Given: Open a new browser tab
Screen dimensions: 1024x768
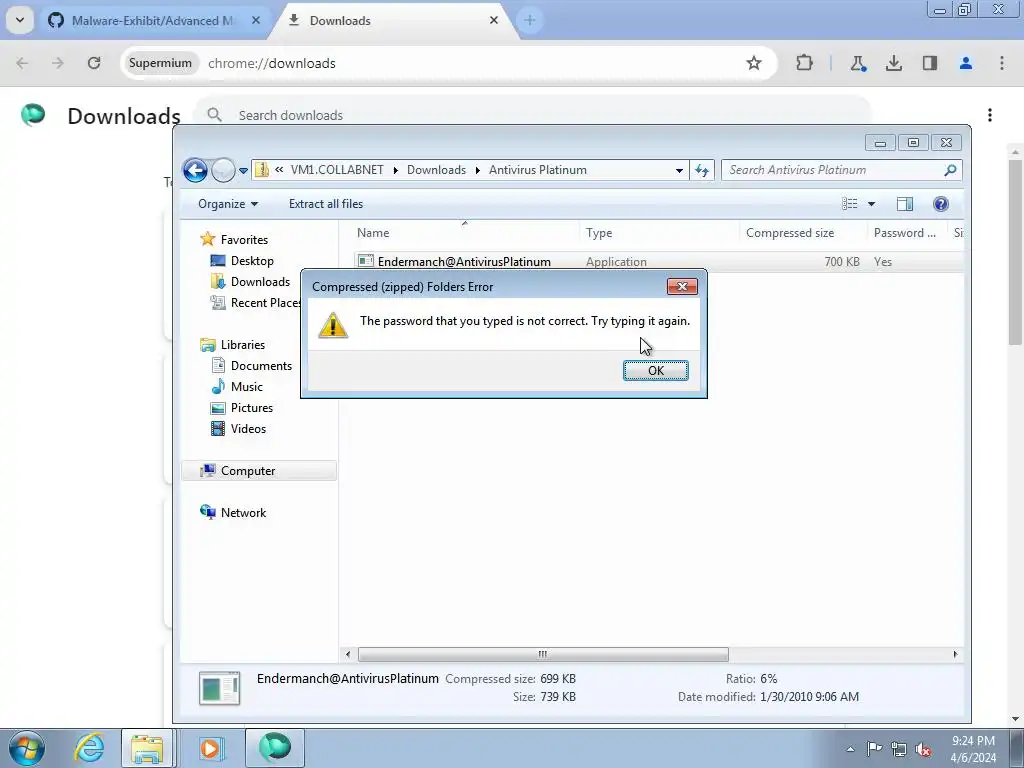Looking at the screenshot, I should [530, 20].
